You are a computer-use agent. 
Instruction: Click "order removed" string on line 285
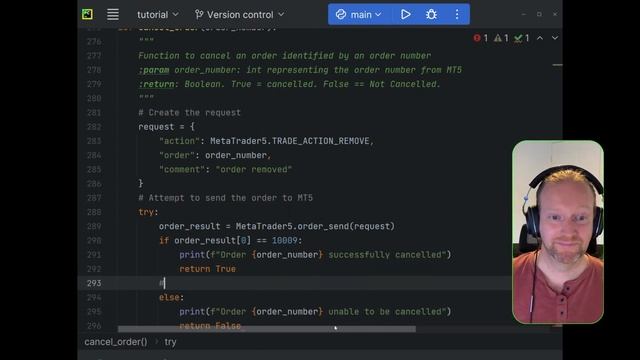tap(254, 169)
